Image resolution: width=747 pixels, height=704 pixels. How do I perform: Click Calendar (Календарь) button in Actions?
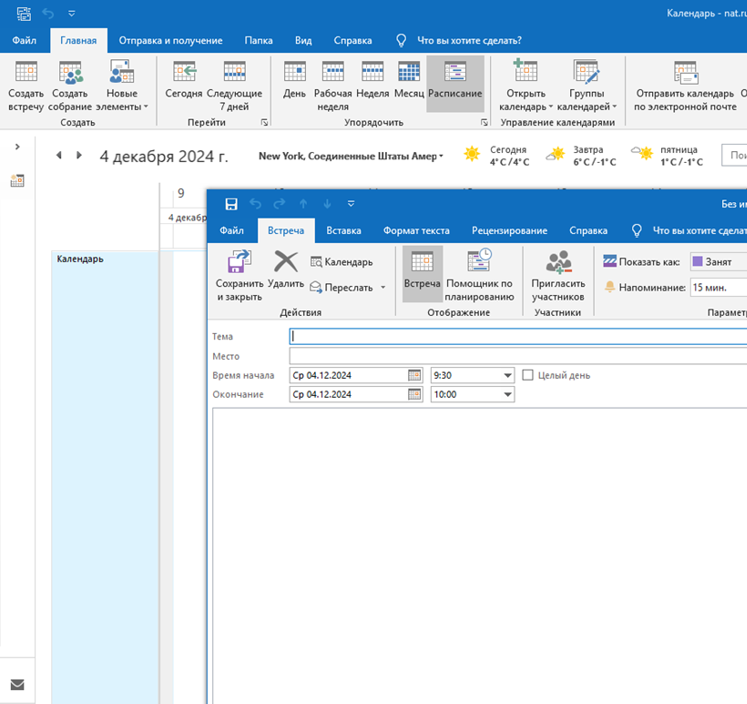[342, 262]
